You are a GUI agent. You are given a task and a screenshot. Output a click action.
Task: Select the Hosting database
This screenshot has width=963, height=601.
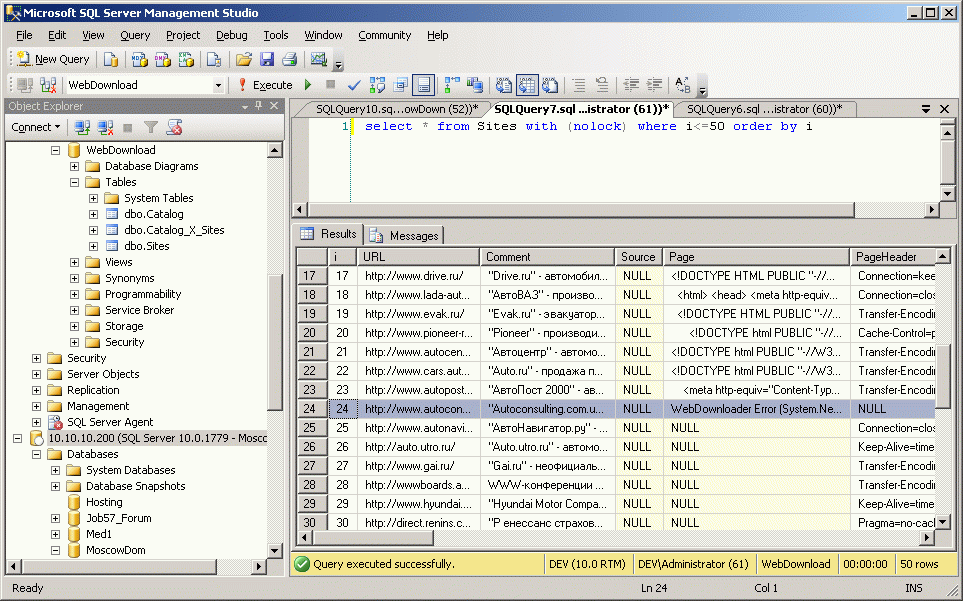[104, 502]
